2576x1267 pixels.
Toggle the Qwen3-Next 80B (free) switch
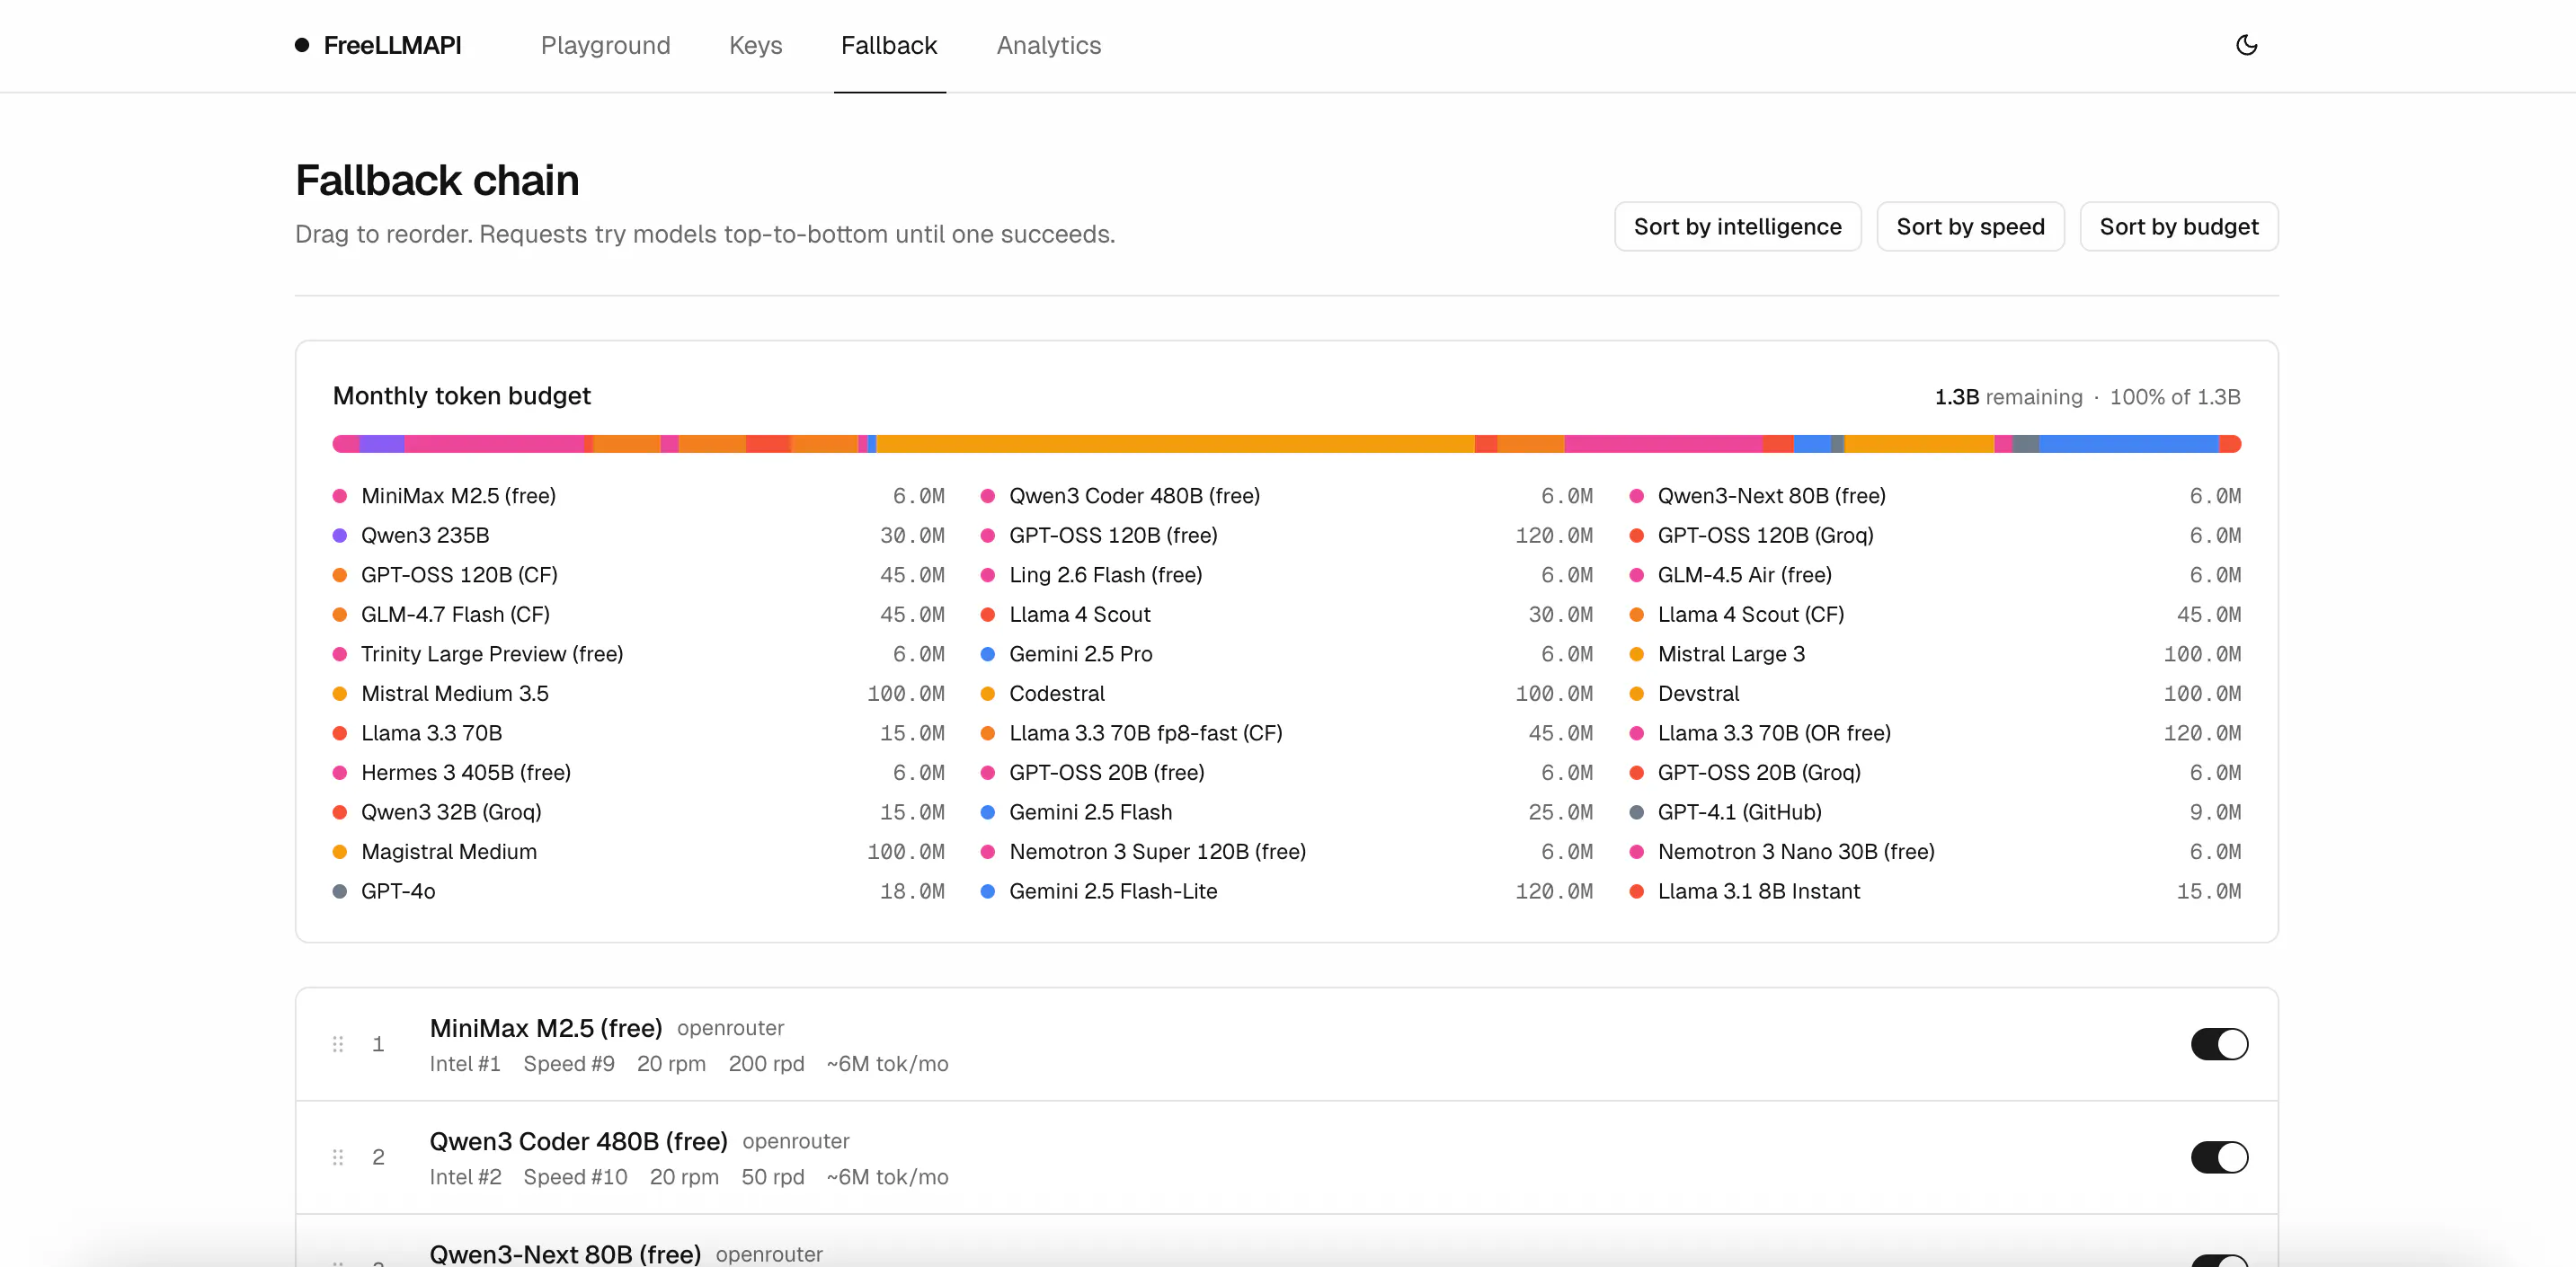[2219, 1260]
